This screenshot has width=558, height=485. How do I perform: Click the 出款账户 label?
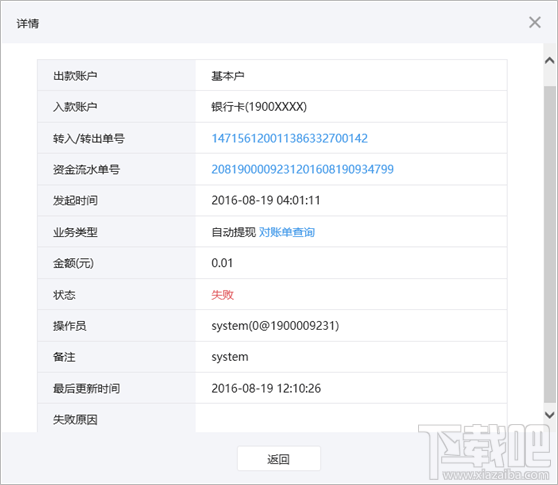pyautogui.click(x=75, y=76)
